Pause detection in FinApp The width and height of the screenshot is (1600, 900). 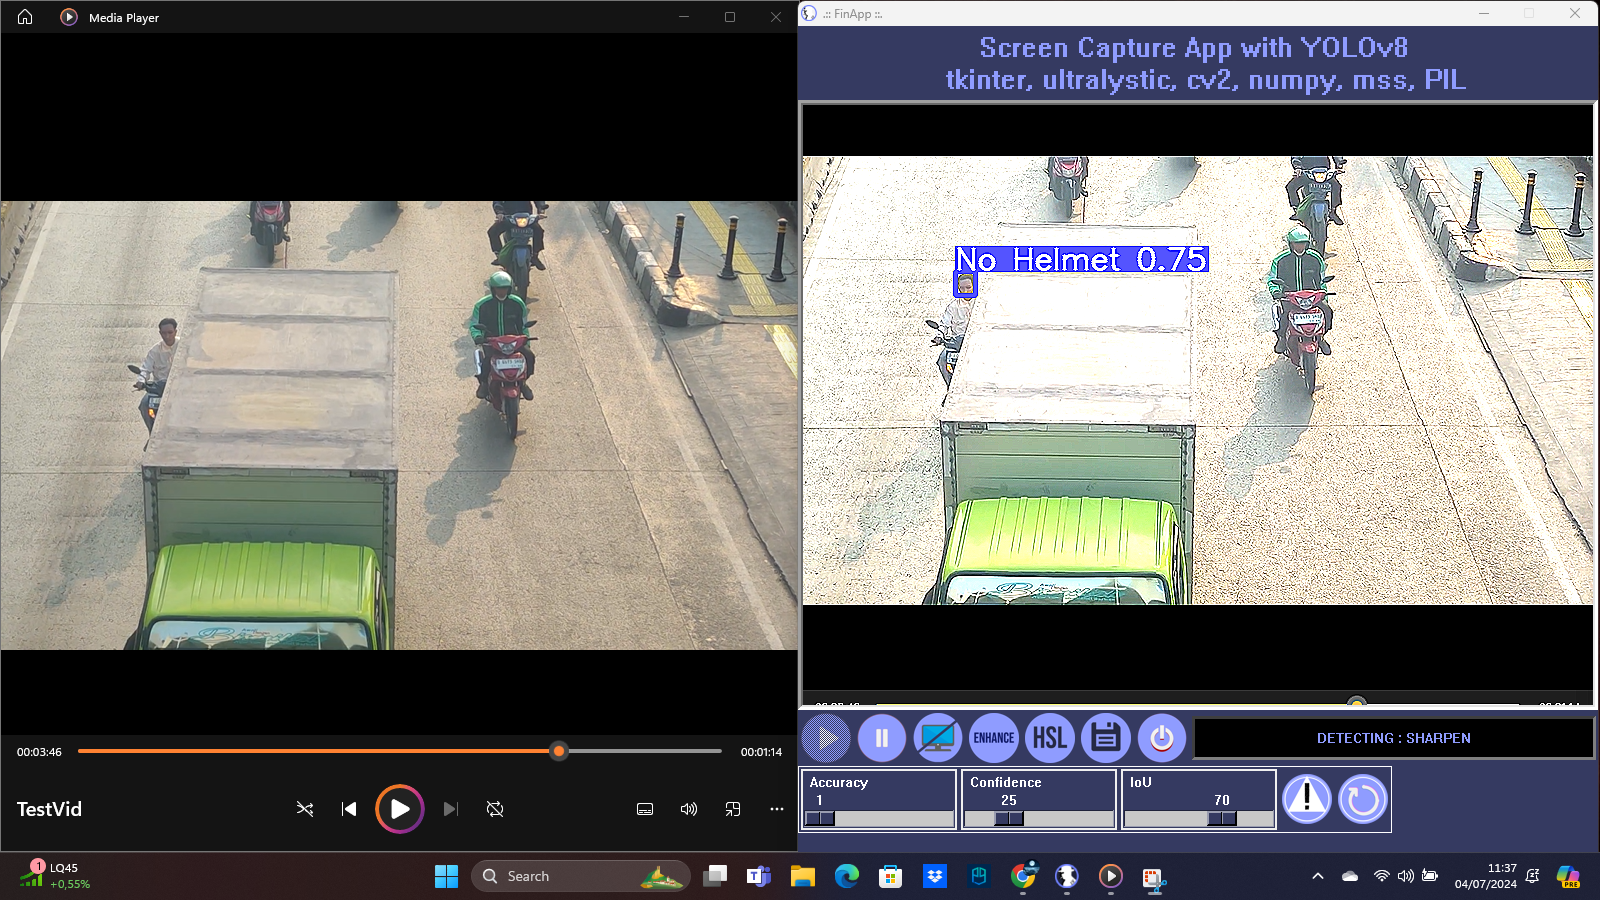[881, 739]
